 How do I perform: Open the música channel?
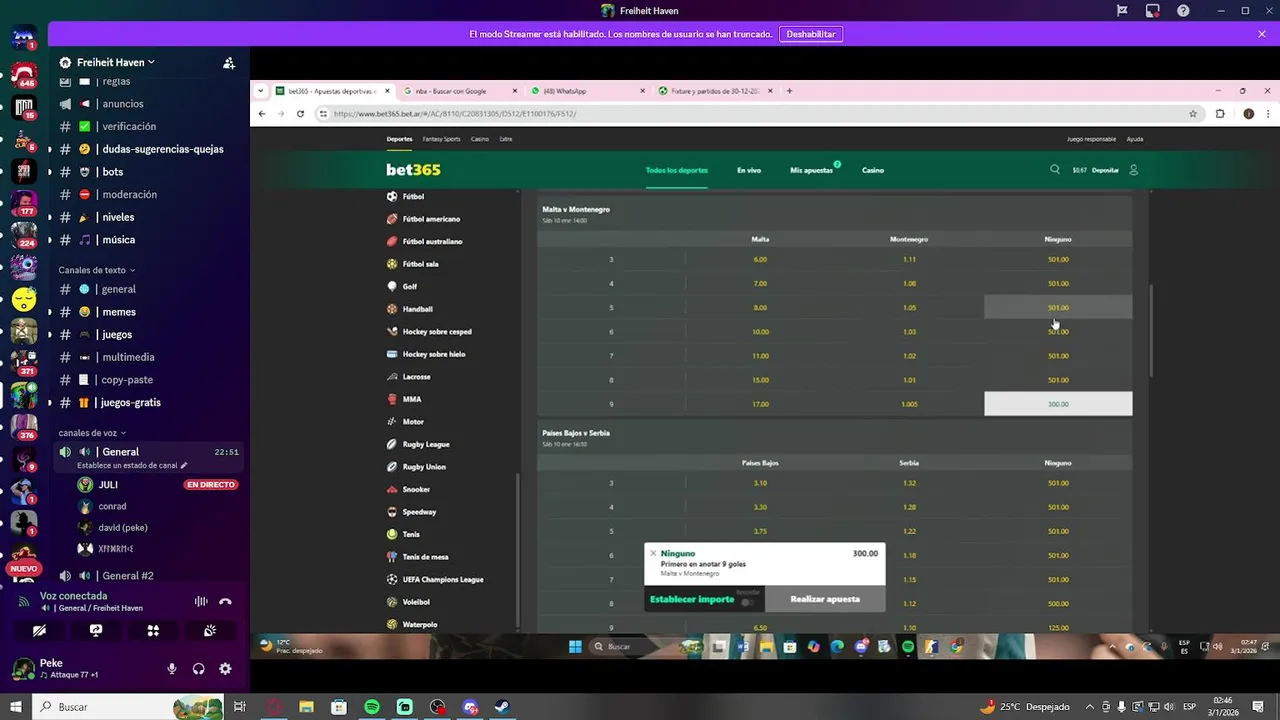tap(145, 240)
